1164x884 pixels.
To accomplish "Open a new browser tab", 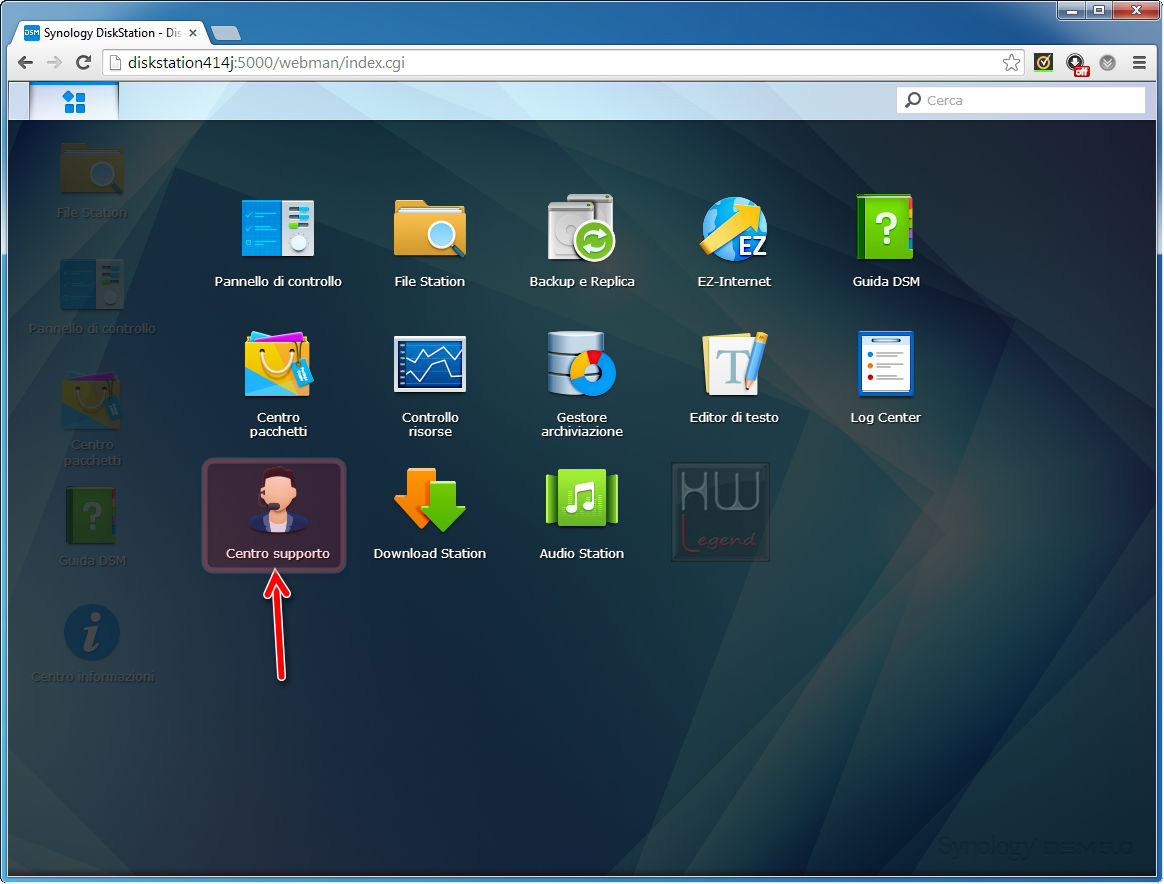I will (226, 33).
